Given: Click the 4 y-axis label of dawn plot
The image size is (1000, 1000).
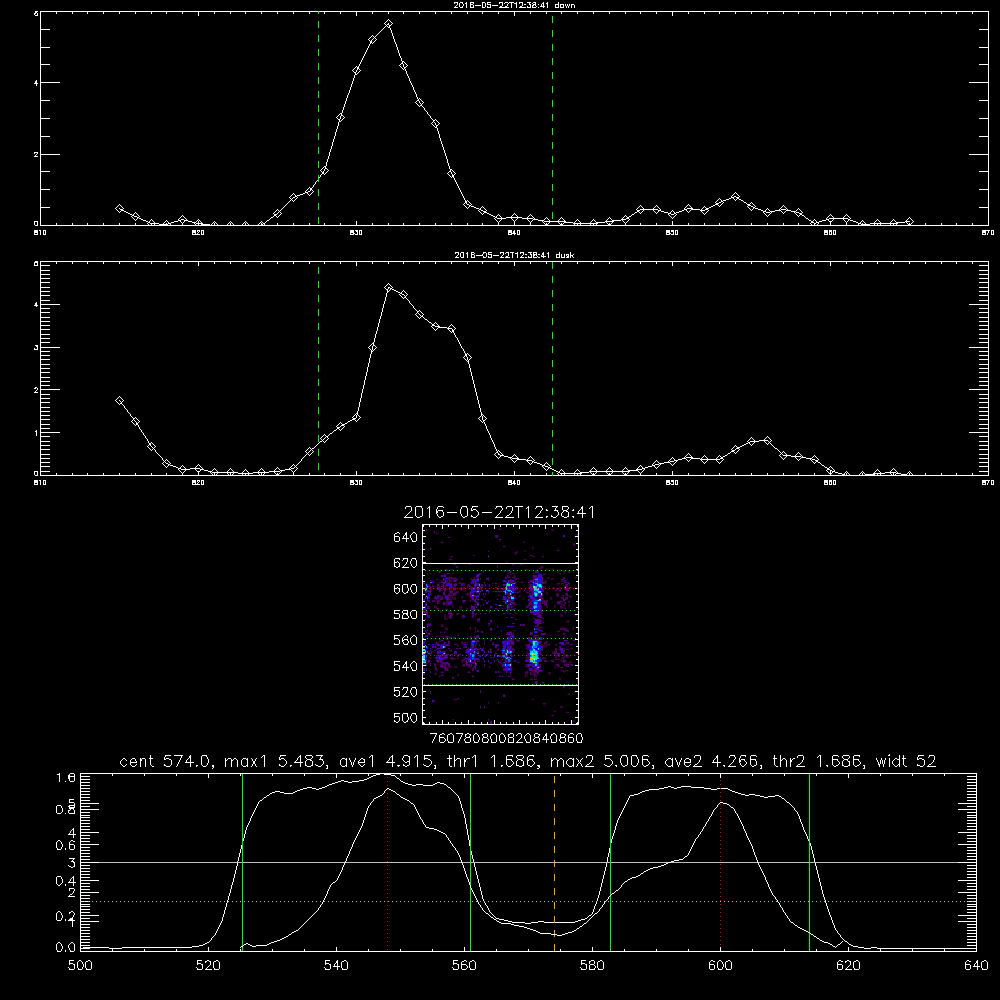Looking at the screenshot, I should coord(36,83).
